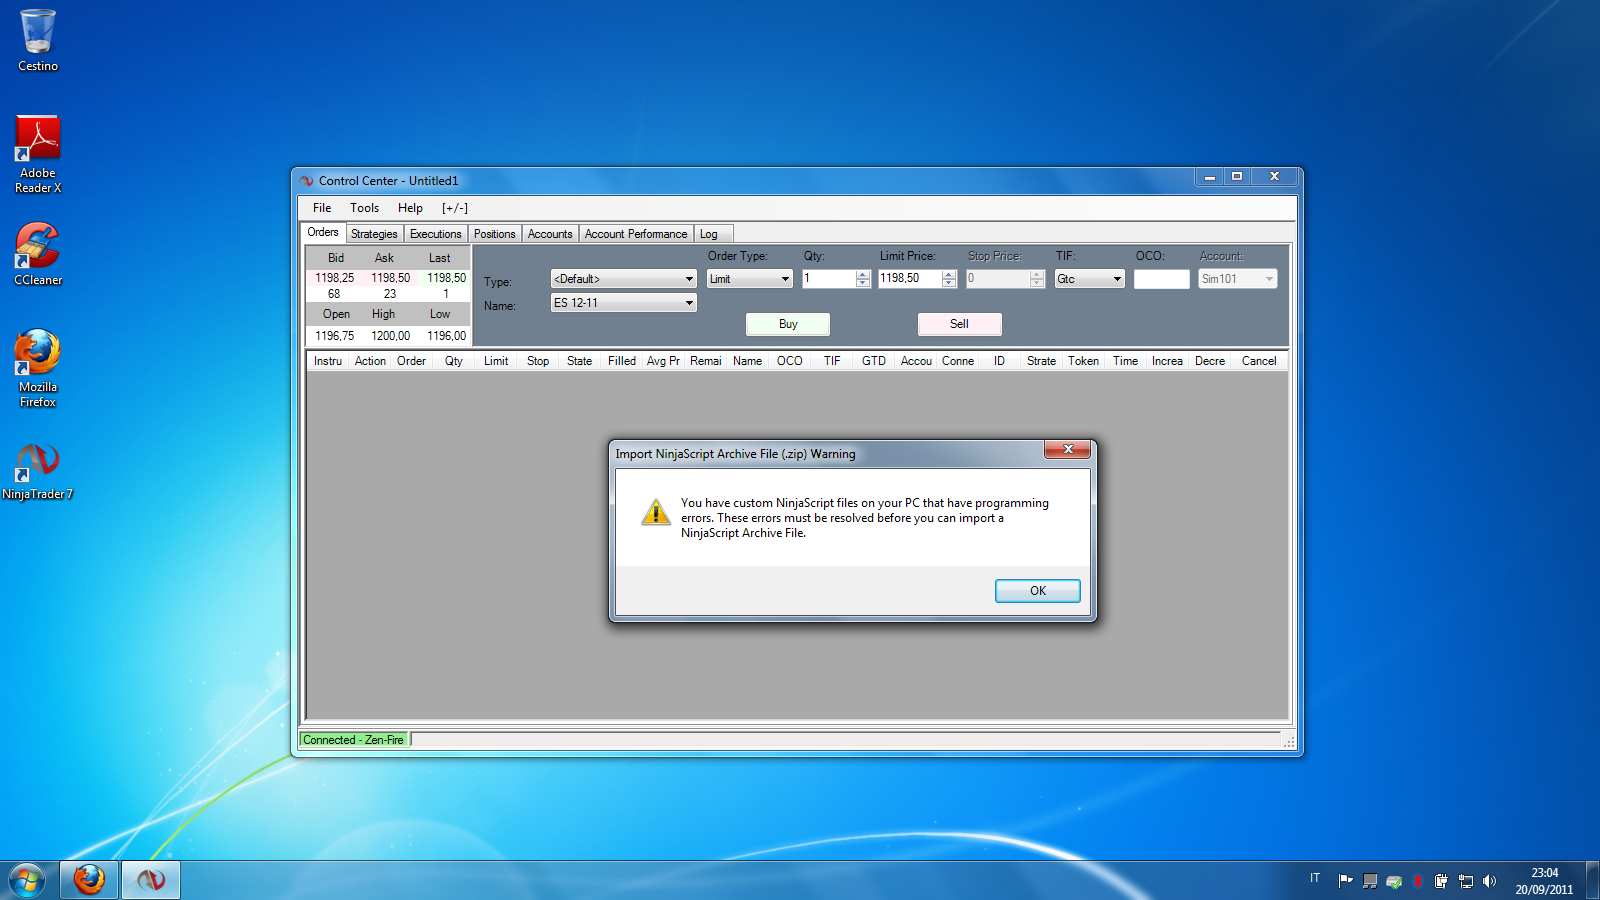Click the Cancel column header

click(x=1259, y=361)
